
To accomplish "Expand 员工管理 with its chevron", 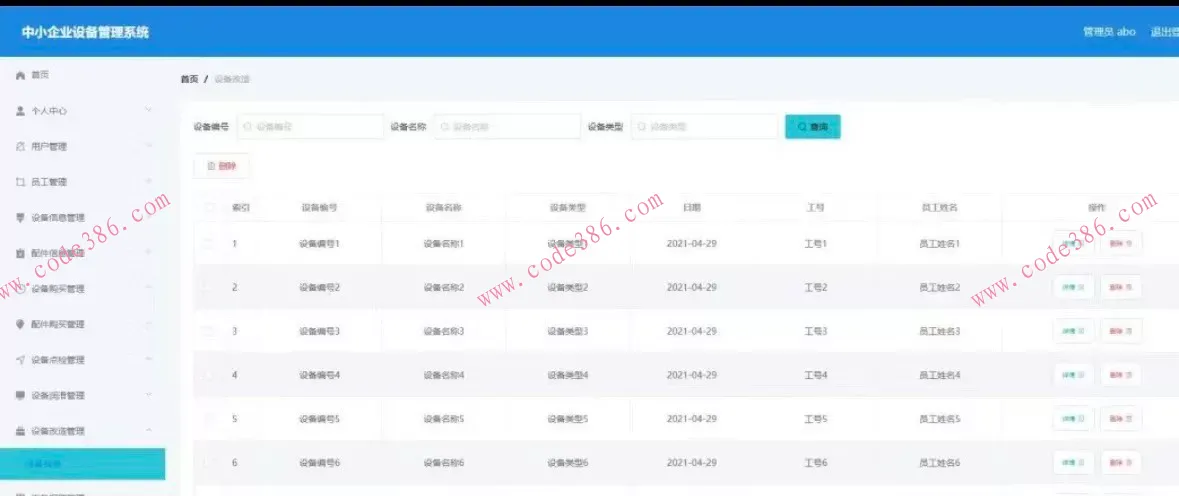I will (x=148, y=181).
